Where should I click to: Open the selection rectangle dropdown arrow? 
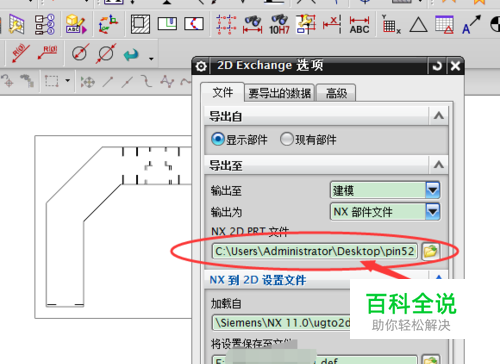click(68, 80)
